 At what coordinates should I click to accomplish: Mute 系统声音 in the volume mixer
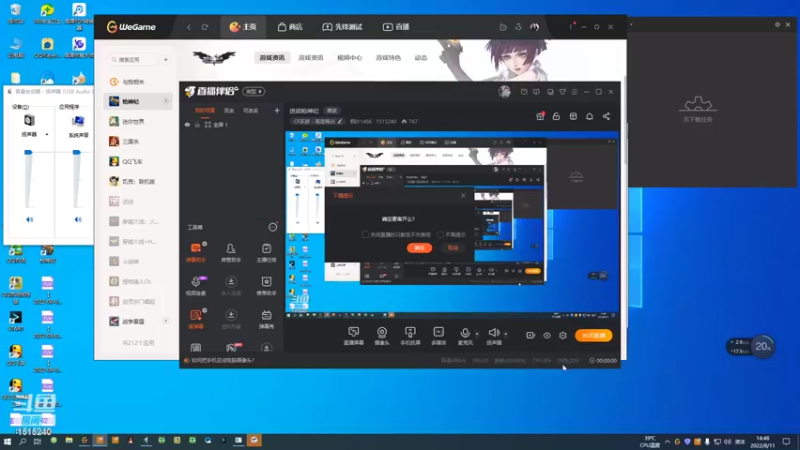pos(78,219)
